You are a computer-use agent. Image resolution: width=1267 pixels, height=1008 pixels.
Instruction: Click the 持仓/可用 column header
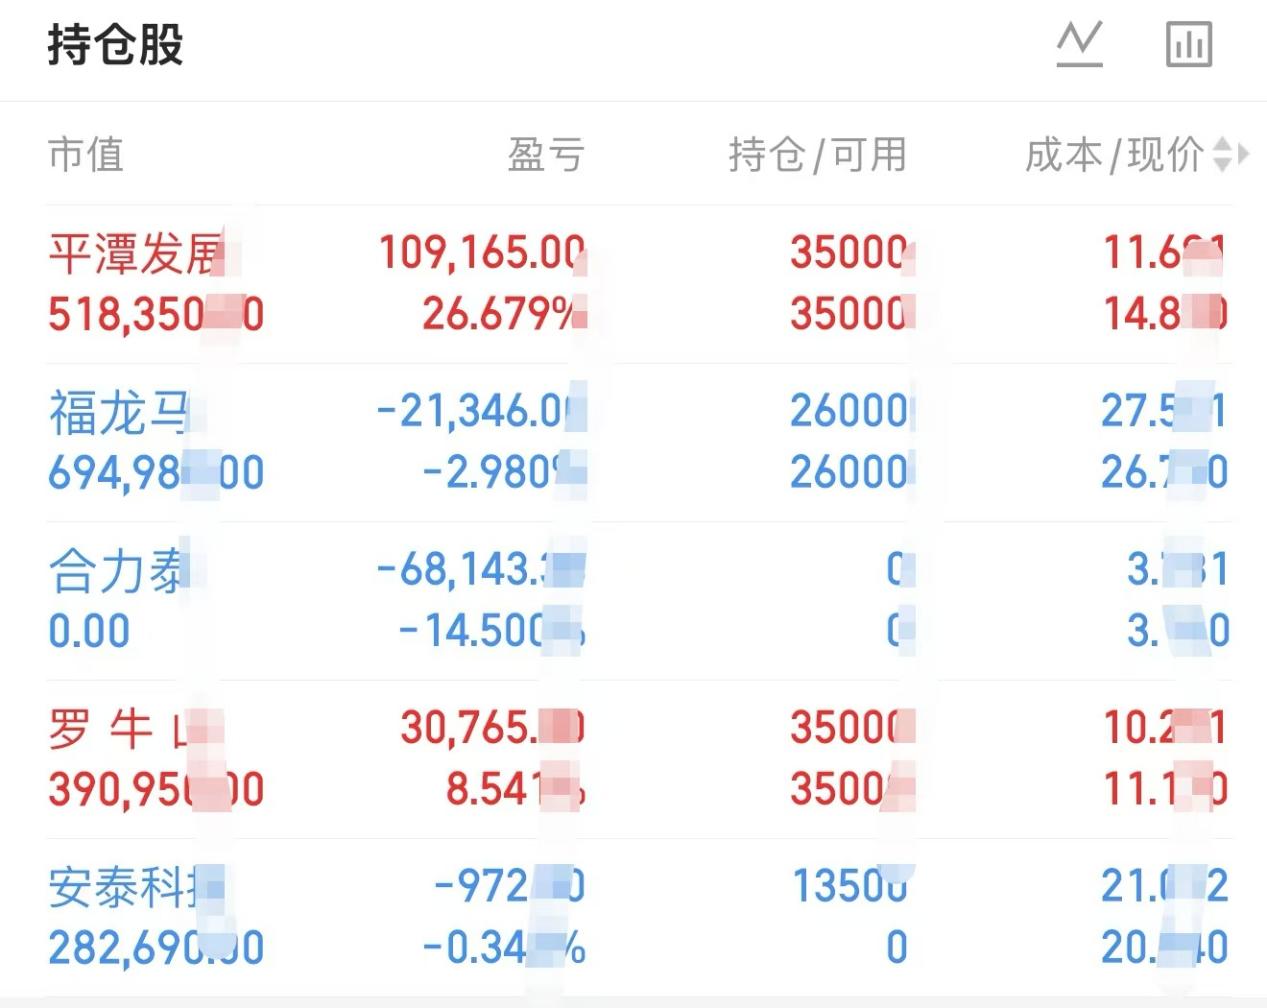[x=817, y=155]
